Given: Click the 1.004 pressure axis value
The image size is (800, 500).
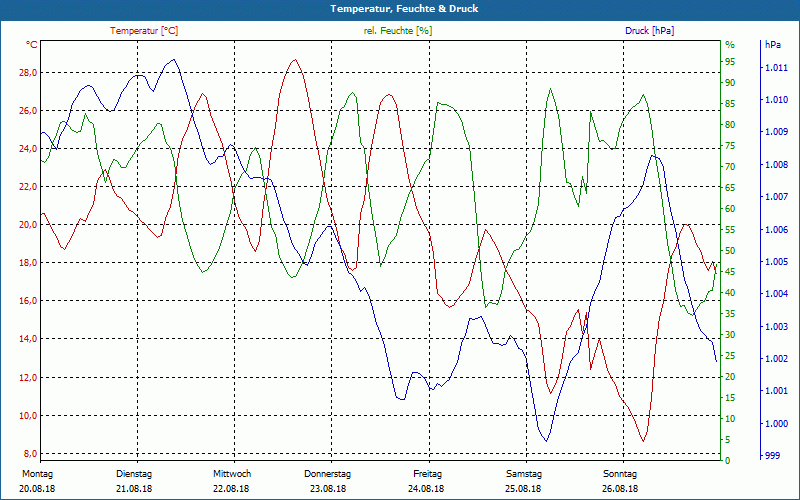Looking at the screenshot, I should tap(774, 294).
